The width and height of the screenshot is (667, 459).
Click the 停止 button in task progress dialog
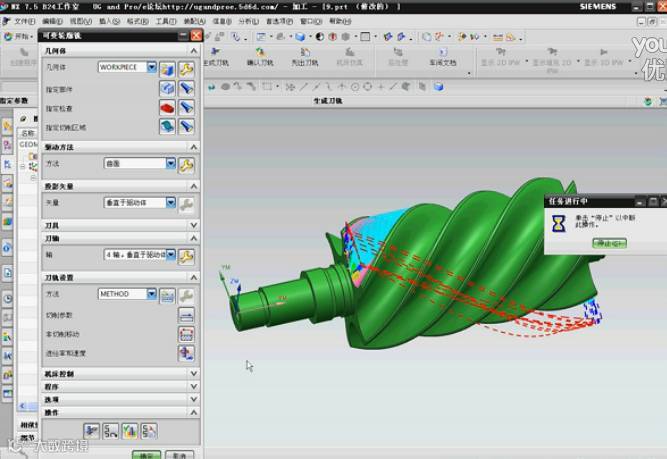click(610, 243)
